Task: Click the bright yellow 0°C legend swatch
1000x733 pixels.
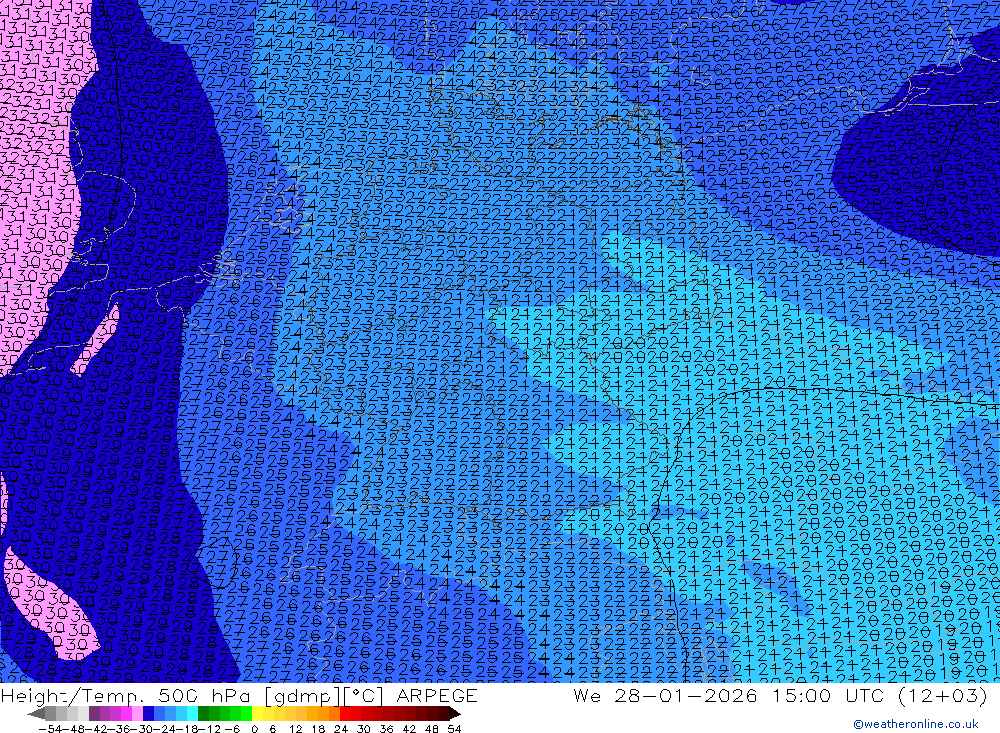Action: pyautogui.click(x=258, y=714)
